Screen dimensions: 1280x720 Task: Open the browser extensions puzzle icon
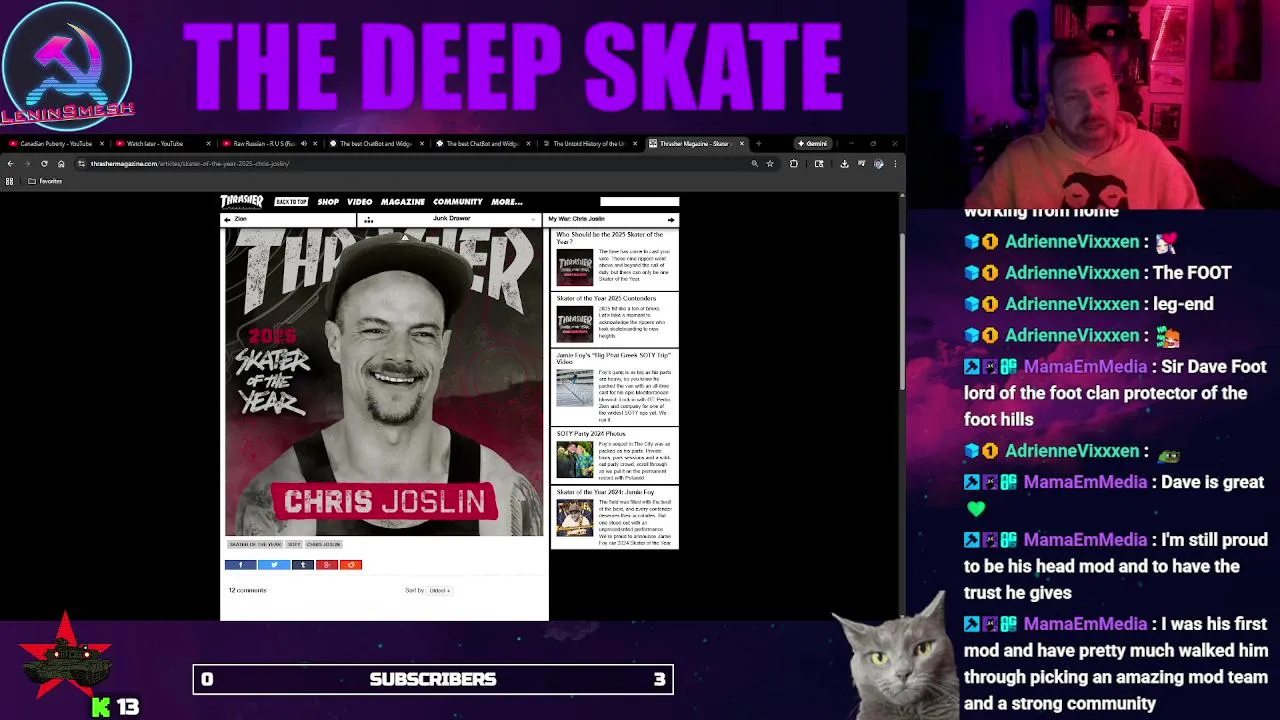[794, 163]
